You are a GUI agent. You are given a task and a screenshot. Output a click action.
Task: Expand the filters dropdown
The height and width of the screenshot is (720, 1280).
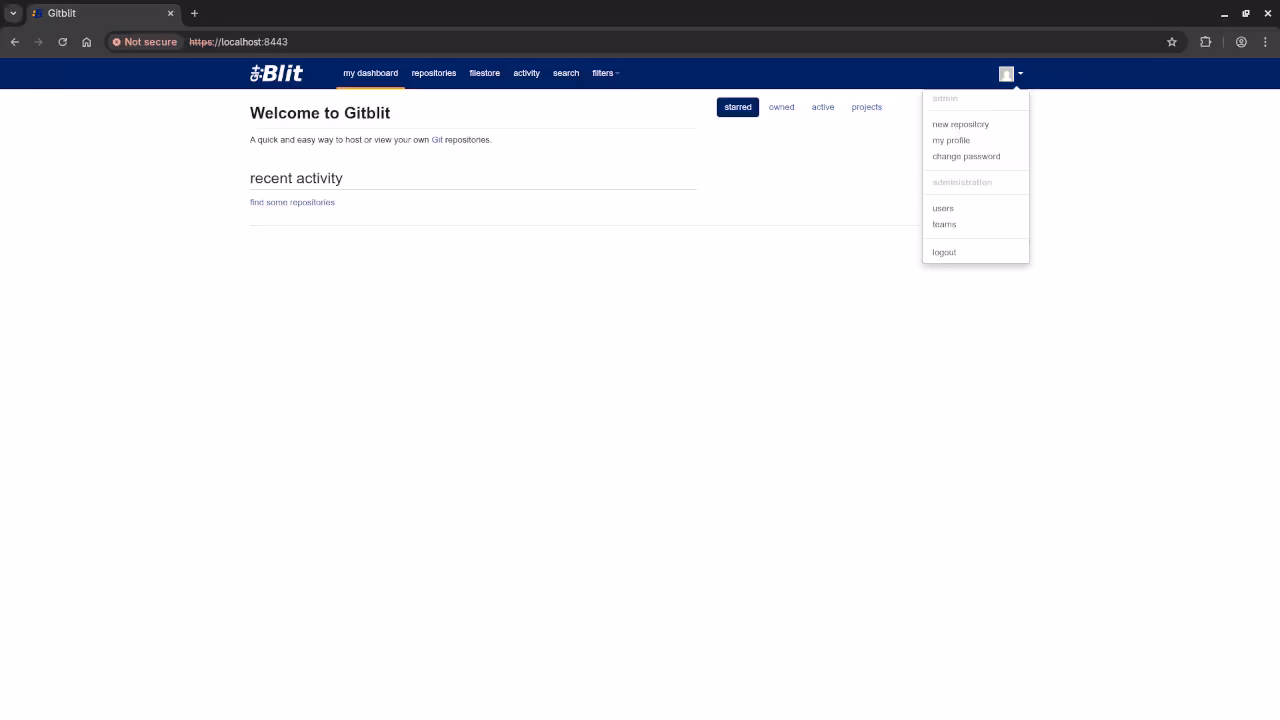(x=605, y=73)
